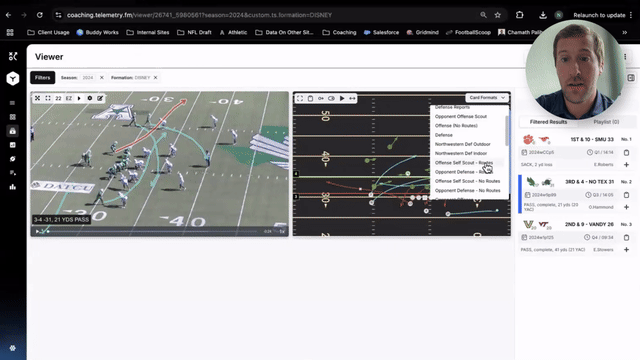Click the Filters button
The height and width of the screenshot is (360, 640).
point(42,78)
